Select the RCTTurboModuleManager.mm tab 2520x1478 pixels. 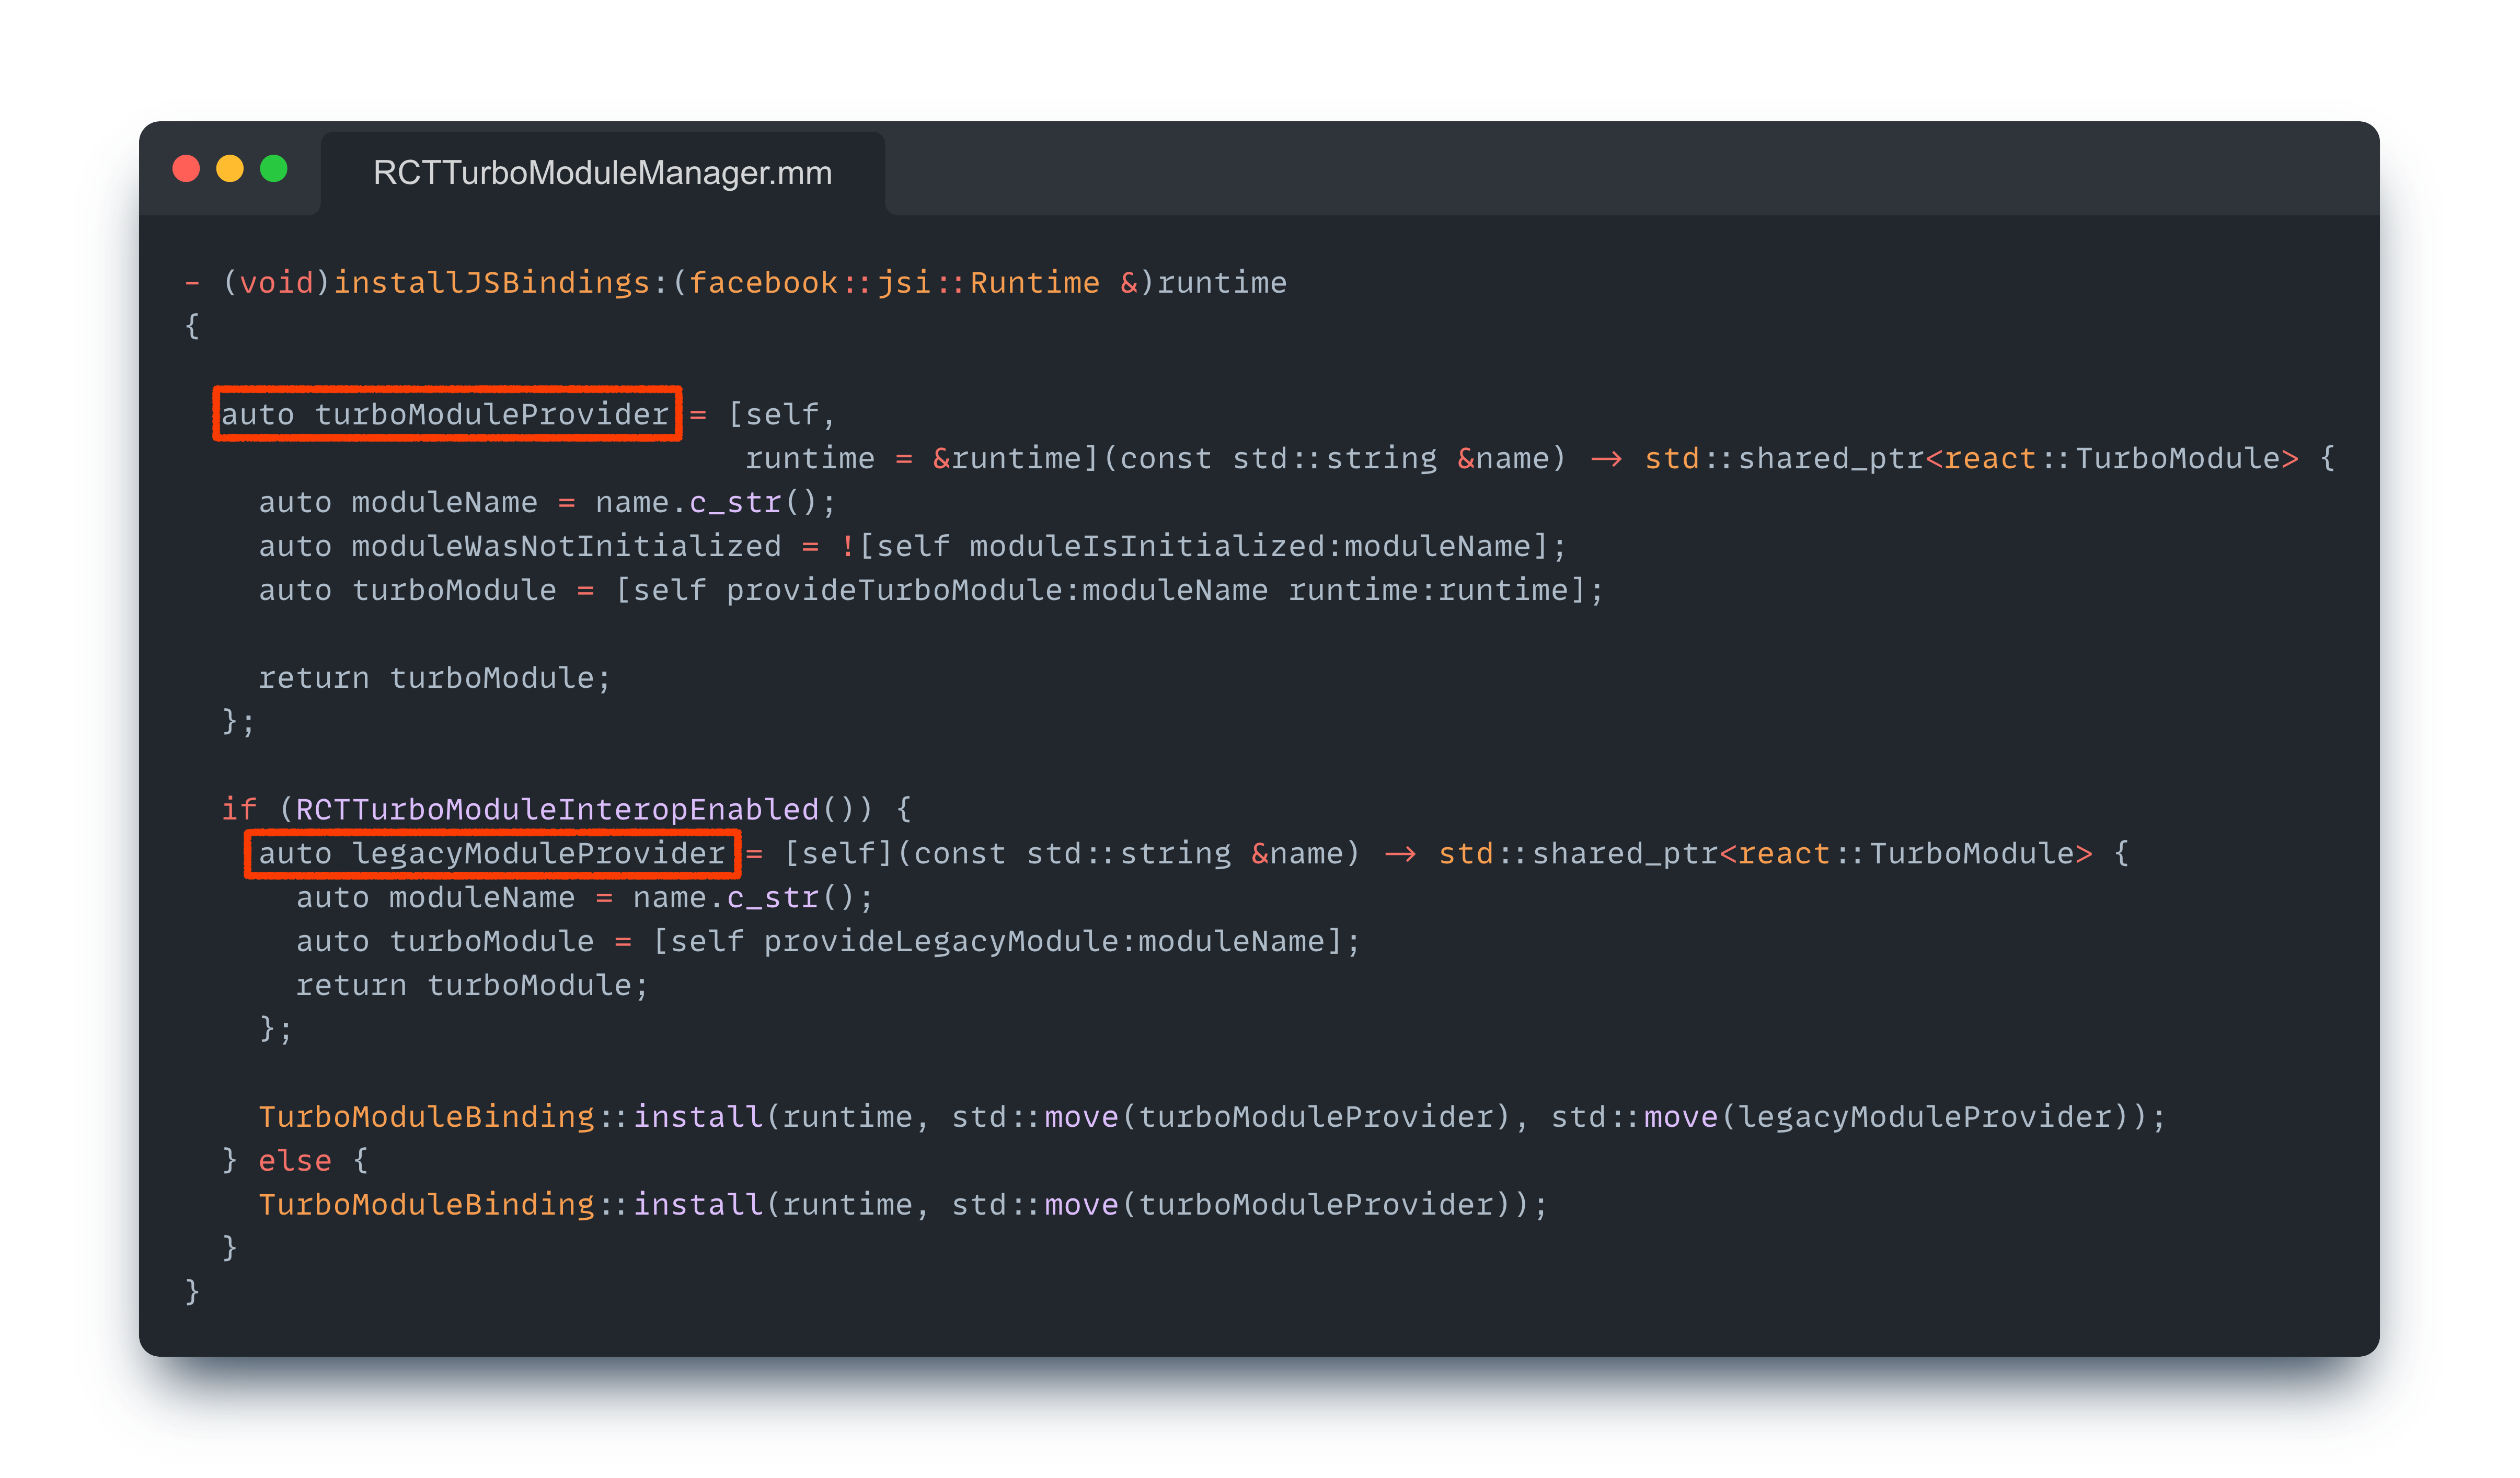click(602, 173)
